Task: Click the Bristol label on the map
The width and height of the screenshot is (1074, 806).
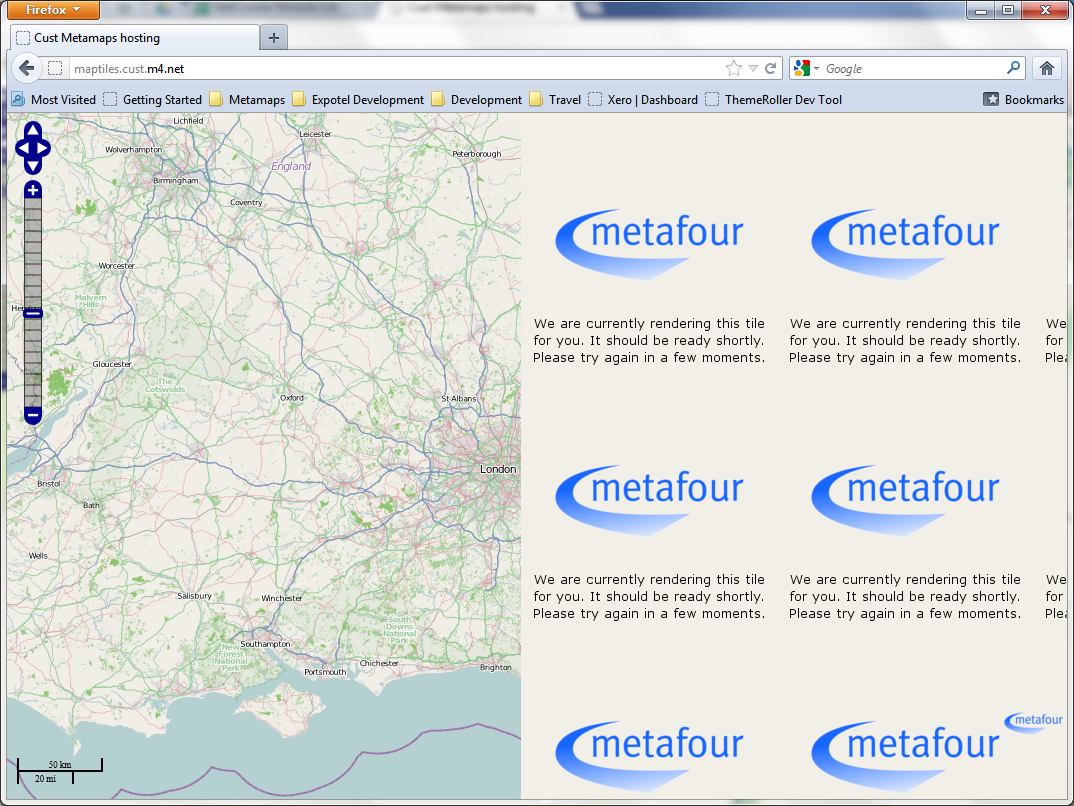Action: pyautogui.click(x=49, y=483)
